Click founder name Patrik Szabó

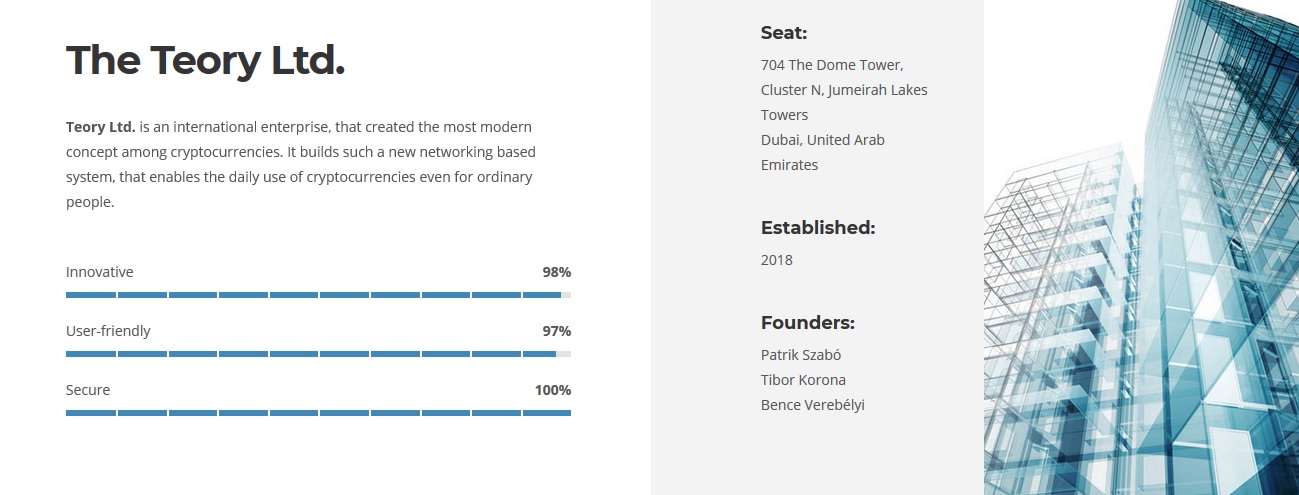(x=801, y=355)
